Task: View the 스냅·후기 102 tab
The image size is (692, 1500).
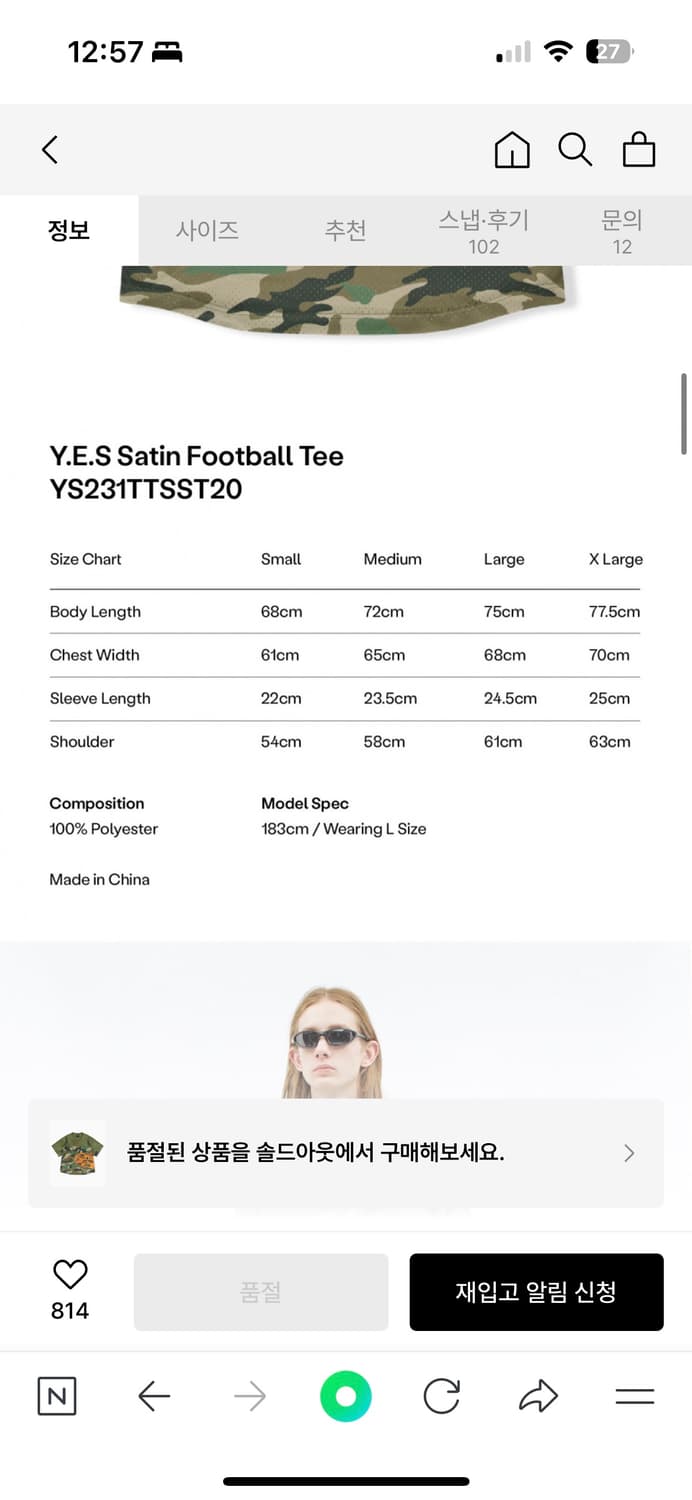Action: [483, 231]
